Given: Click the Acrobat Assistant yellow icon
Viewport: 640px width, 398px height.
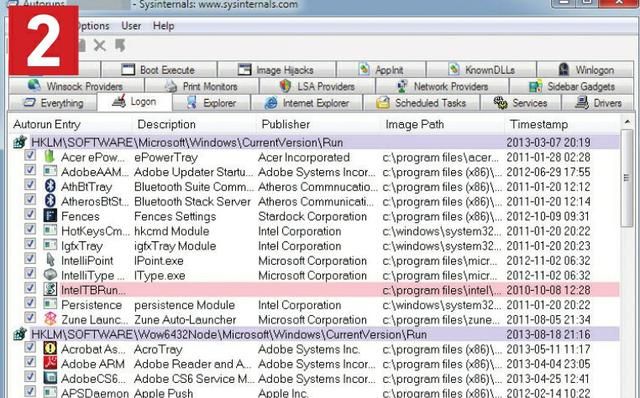Looking at the screenshot, I should tap(50, 348).
